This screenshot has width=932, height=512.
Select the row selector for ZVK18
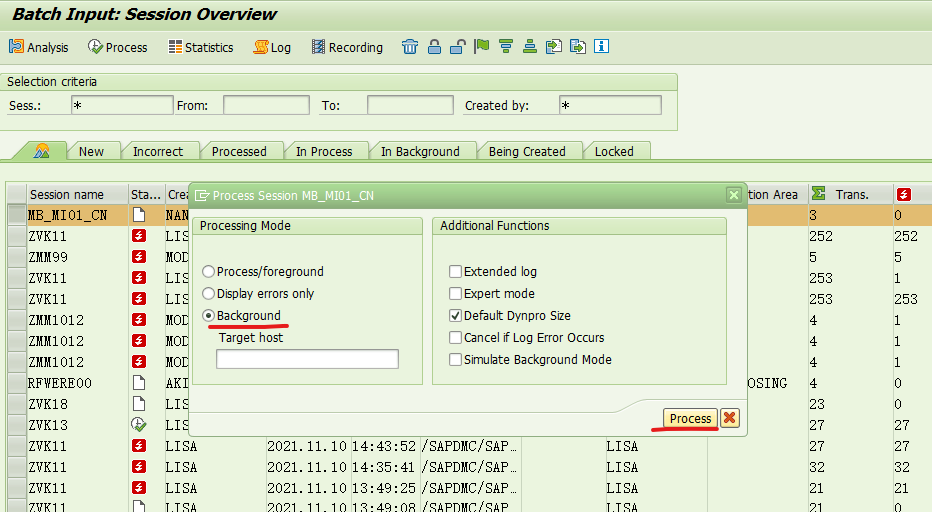click(x=17, y=404)
